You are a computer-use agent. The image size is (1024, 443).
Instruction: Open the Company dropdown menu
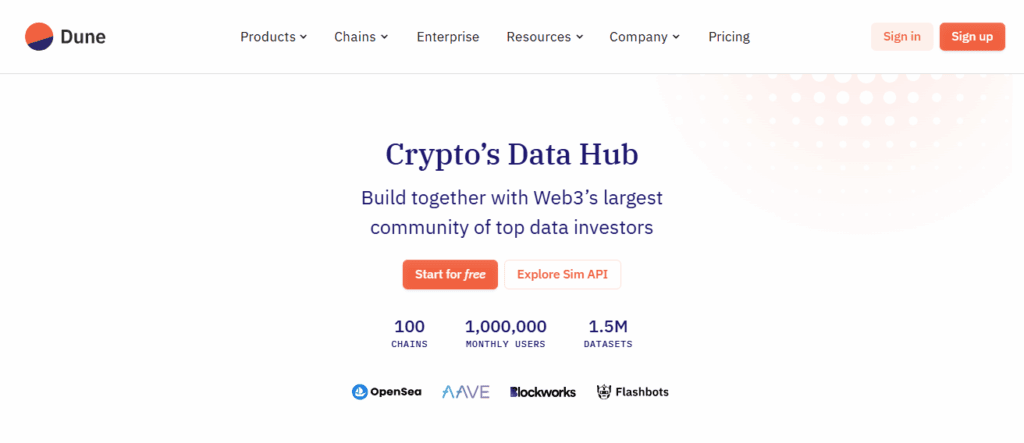[x=644, y=37]
